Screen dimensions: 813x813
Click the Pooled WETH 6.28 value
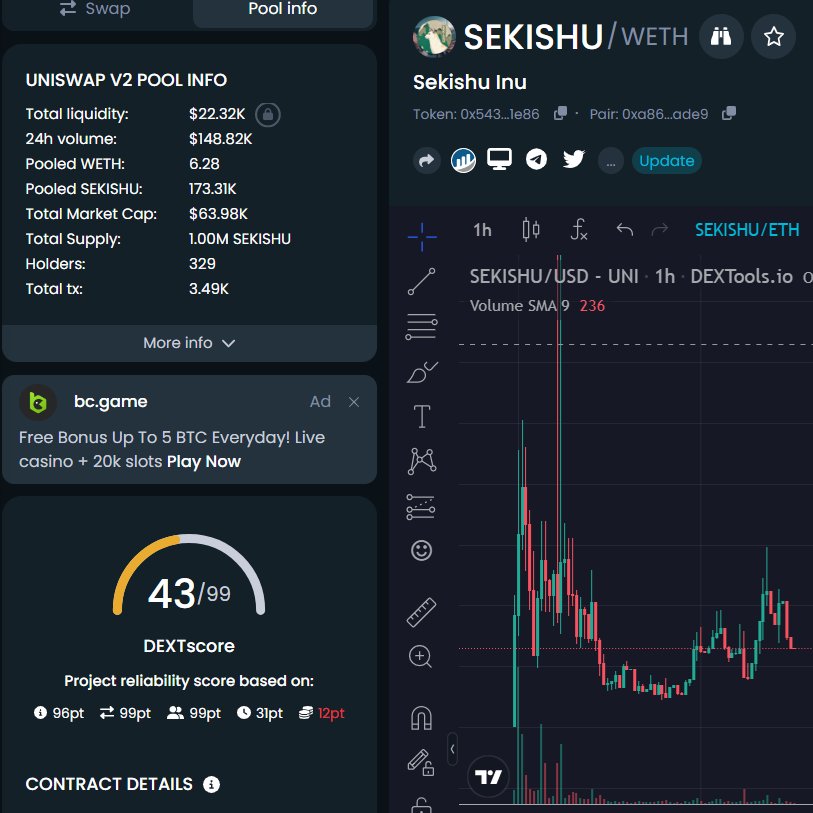click(x=204, y=164)
